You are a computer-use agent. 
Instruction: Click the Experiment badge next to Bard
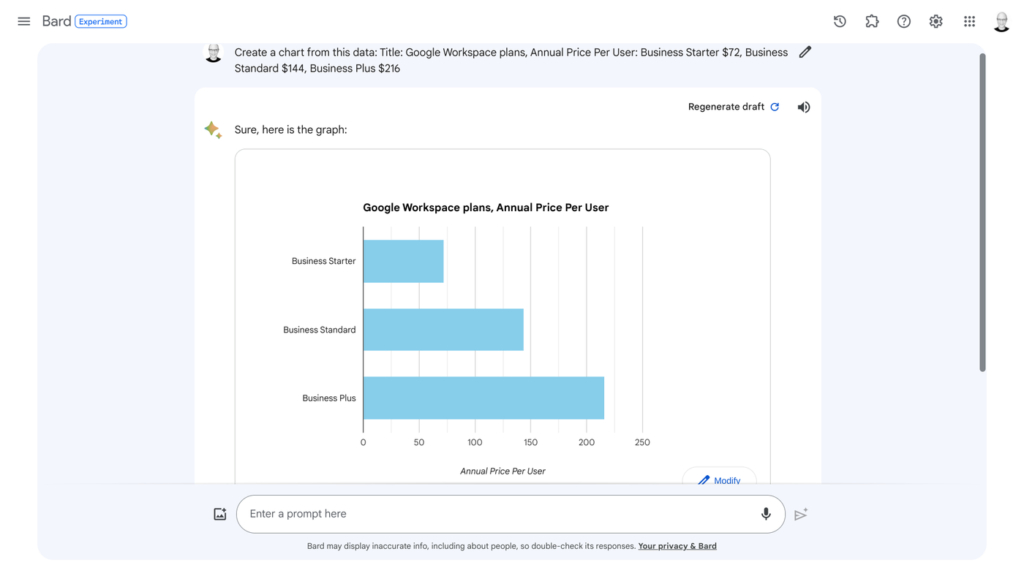click(100, 20)
